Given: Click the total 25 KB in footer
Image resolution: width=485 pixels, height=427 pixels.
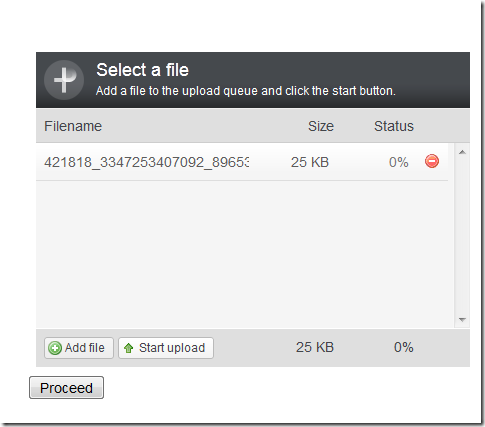Looking at the screenshot, I should 315,347.
